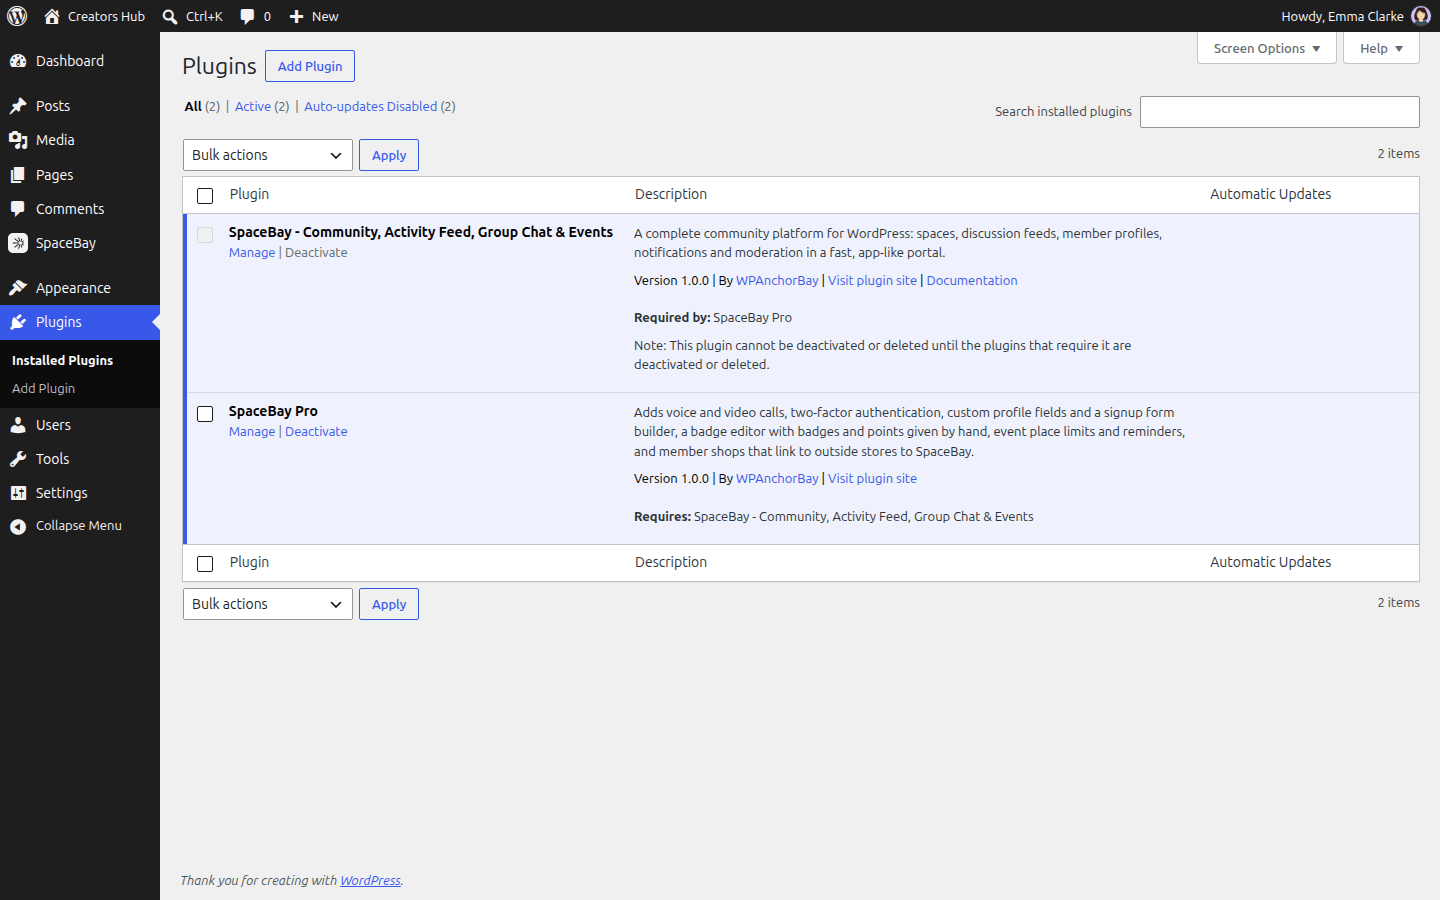Go to Add Plugin in the sidebar submenu

coord(43,388)
